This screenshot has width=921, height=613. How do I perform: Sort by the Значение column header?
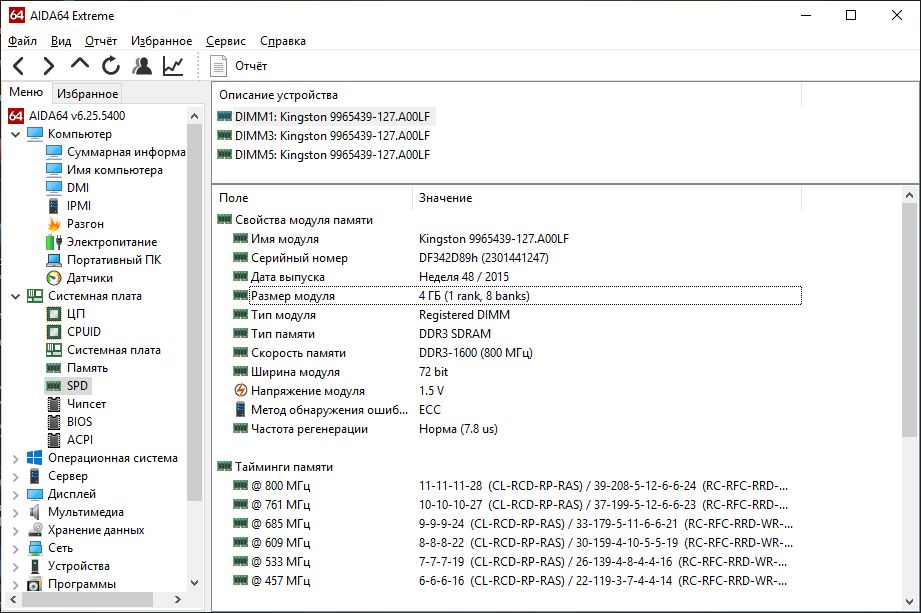click(607, 198)
